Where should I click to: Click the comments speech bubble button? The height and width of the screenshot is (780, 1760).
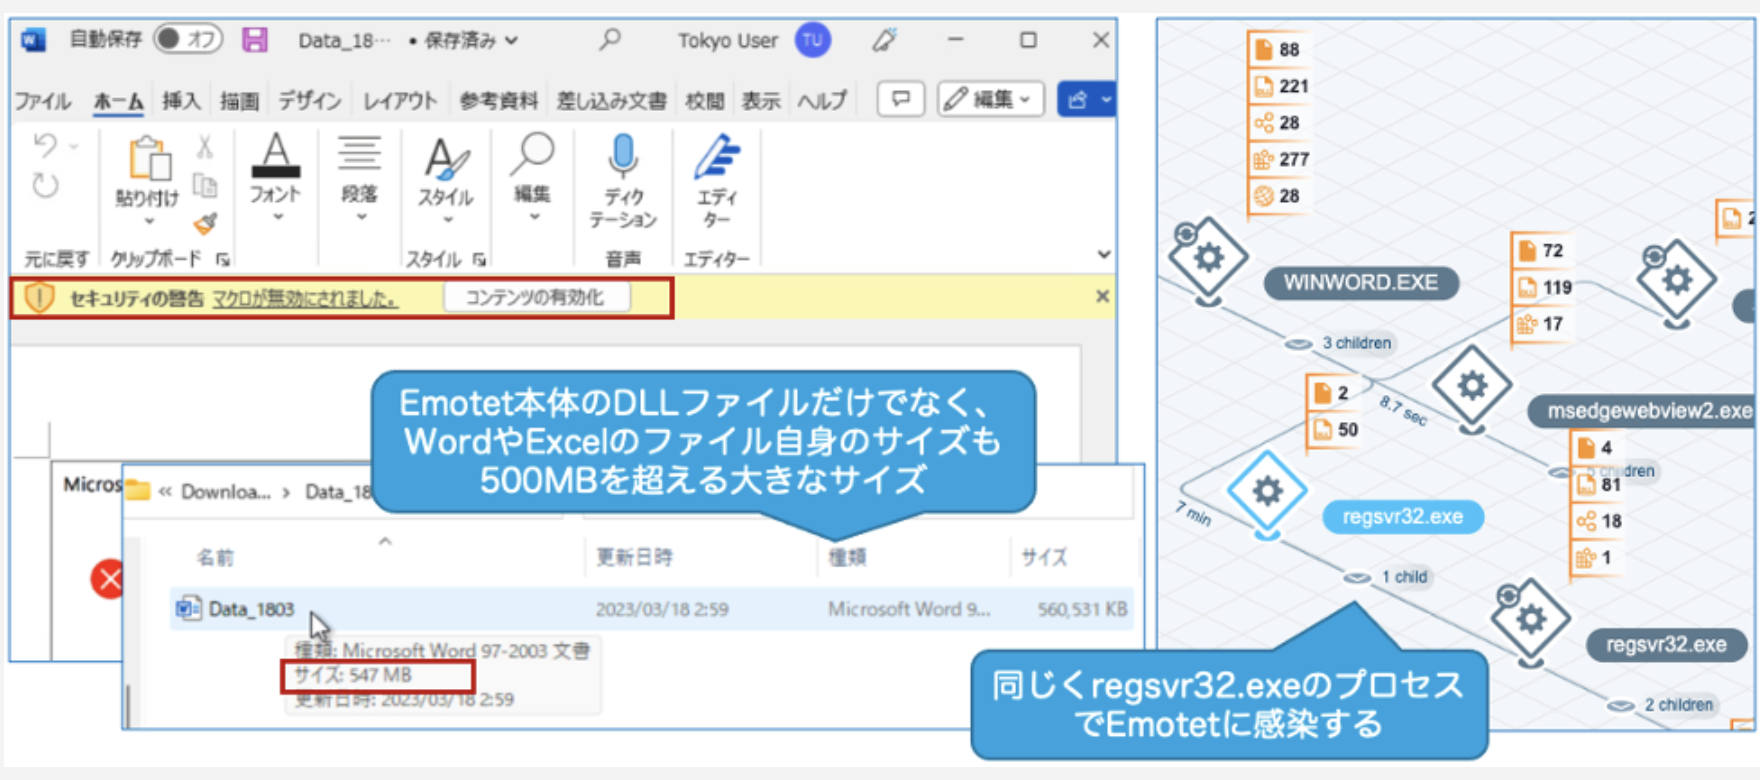900,99
